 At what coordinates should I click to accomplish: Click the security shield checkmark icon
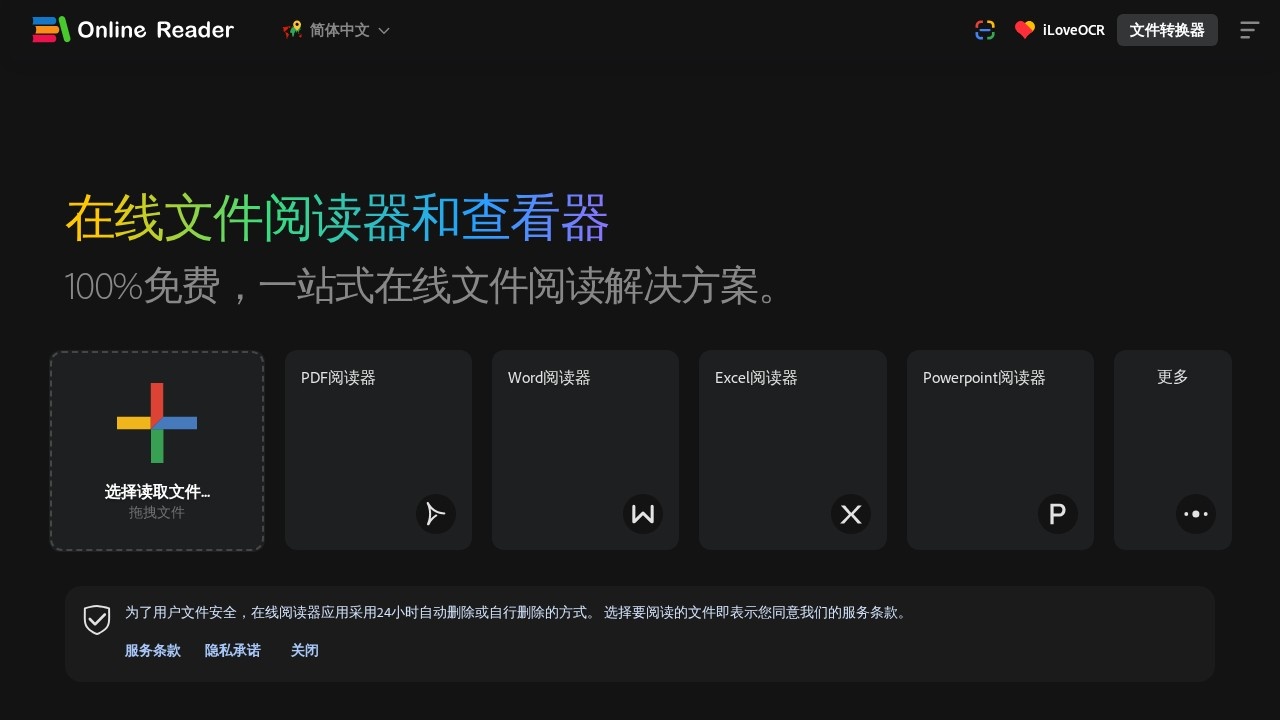pos(97,620)
